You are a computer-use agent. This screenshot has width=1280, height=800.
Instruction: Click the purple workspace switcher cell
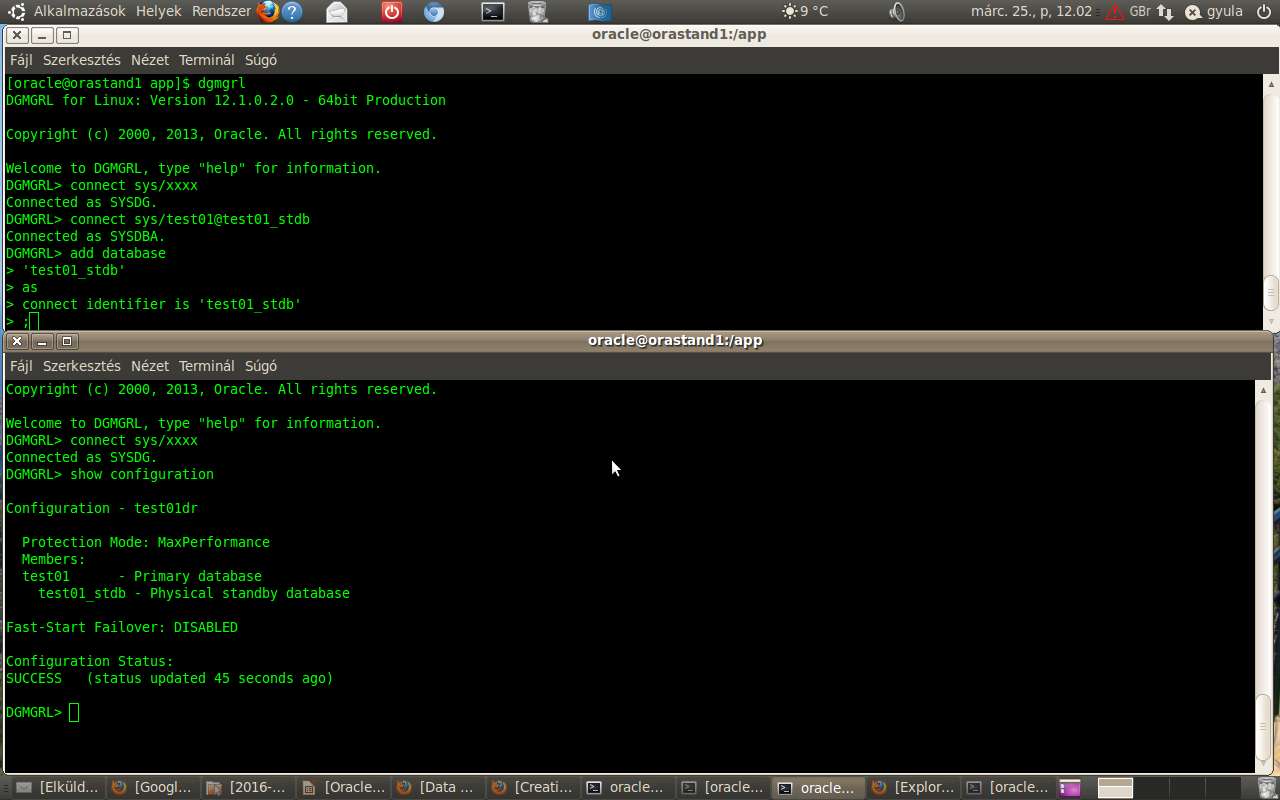click(x=1070, y=788)
